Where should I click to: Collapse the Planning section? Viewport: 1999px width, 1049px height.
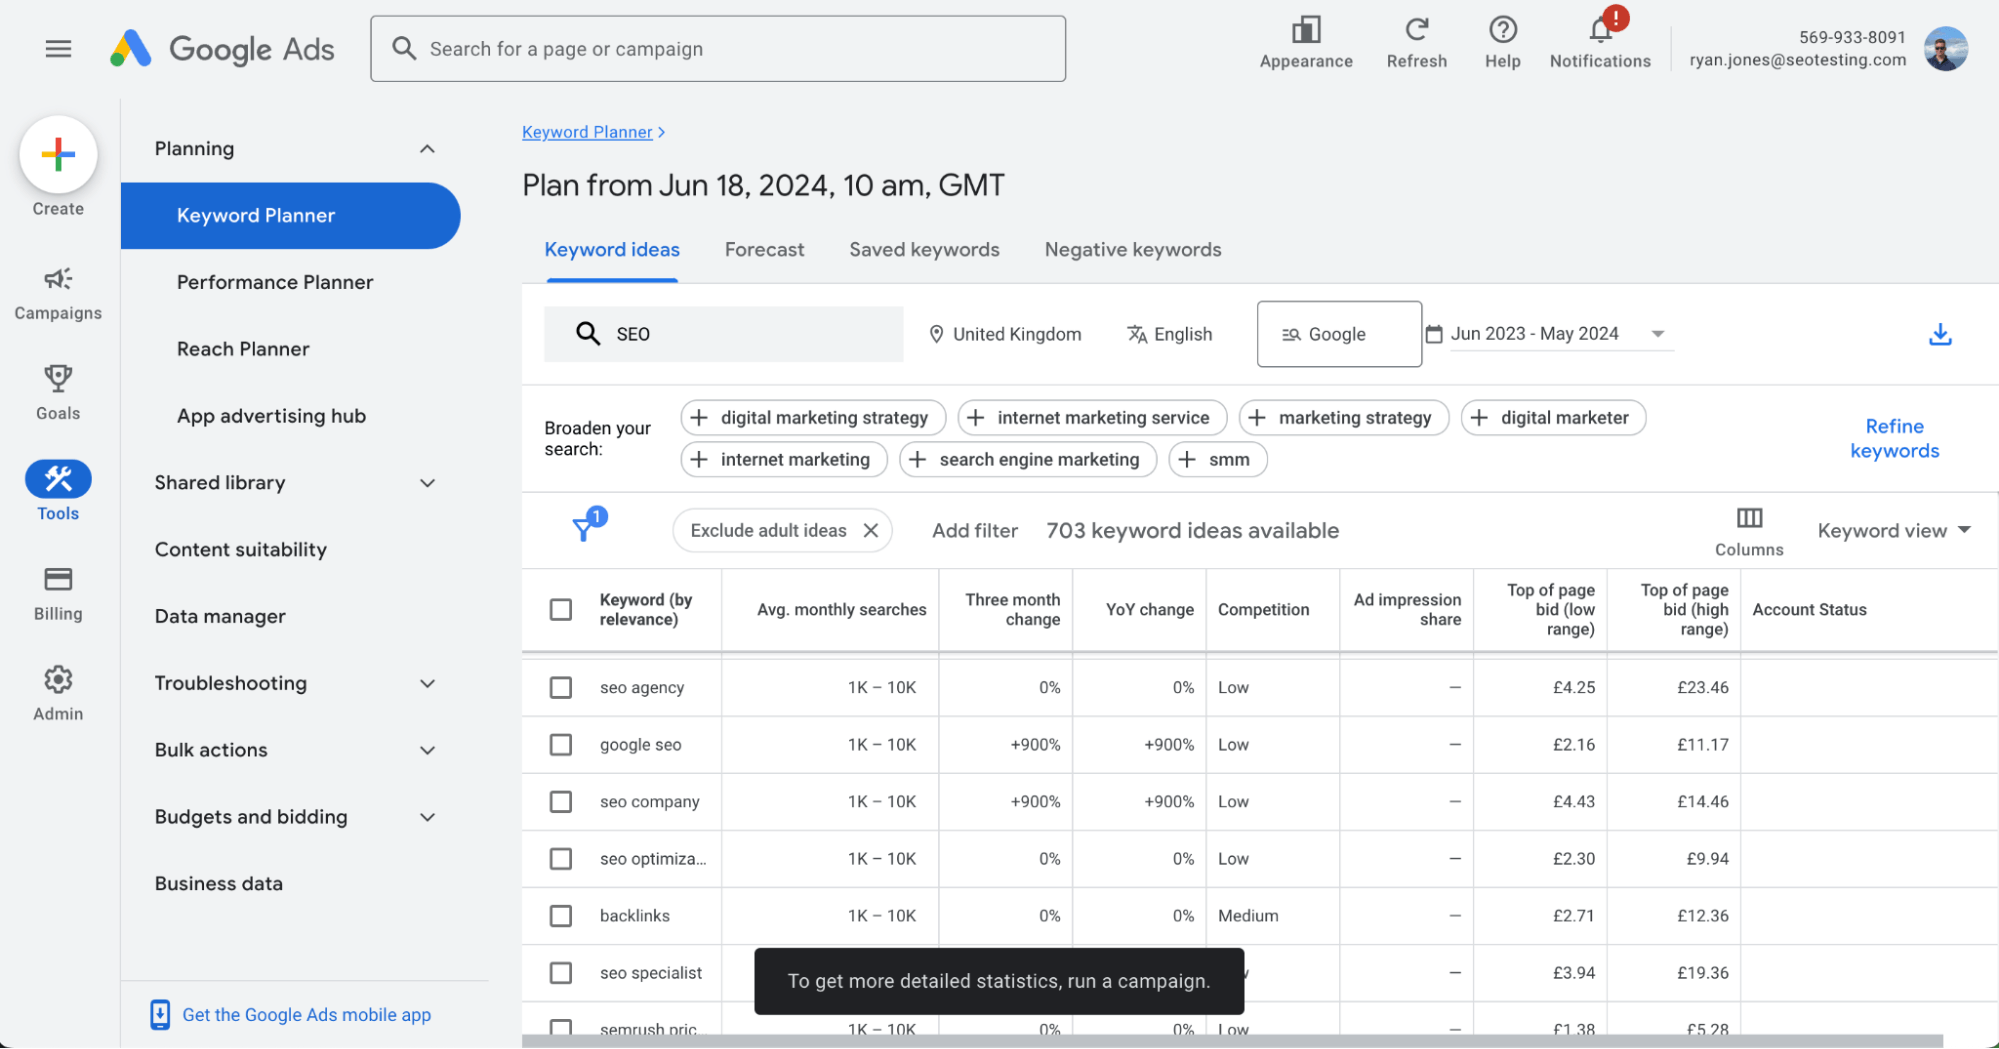(x=427, y=149)
